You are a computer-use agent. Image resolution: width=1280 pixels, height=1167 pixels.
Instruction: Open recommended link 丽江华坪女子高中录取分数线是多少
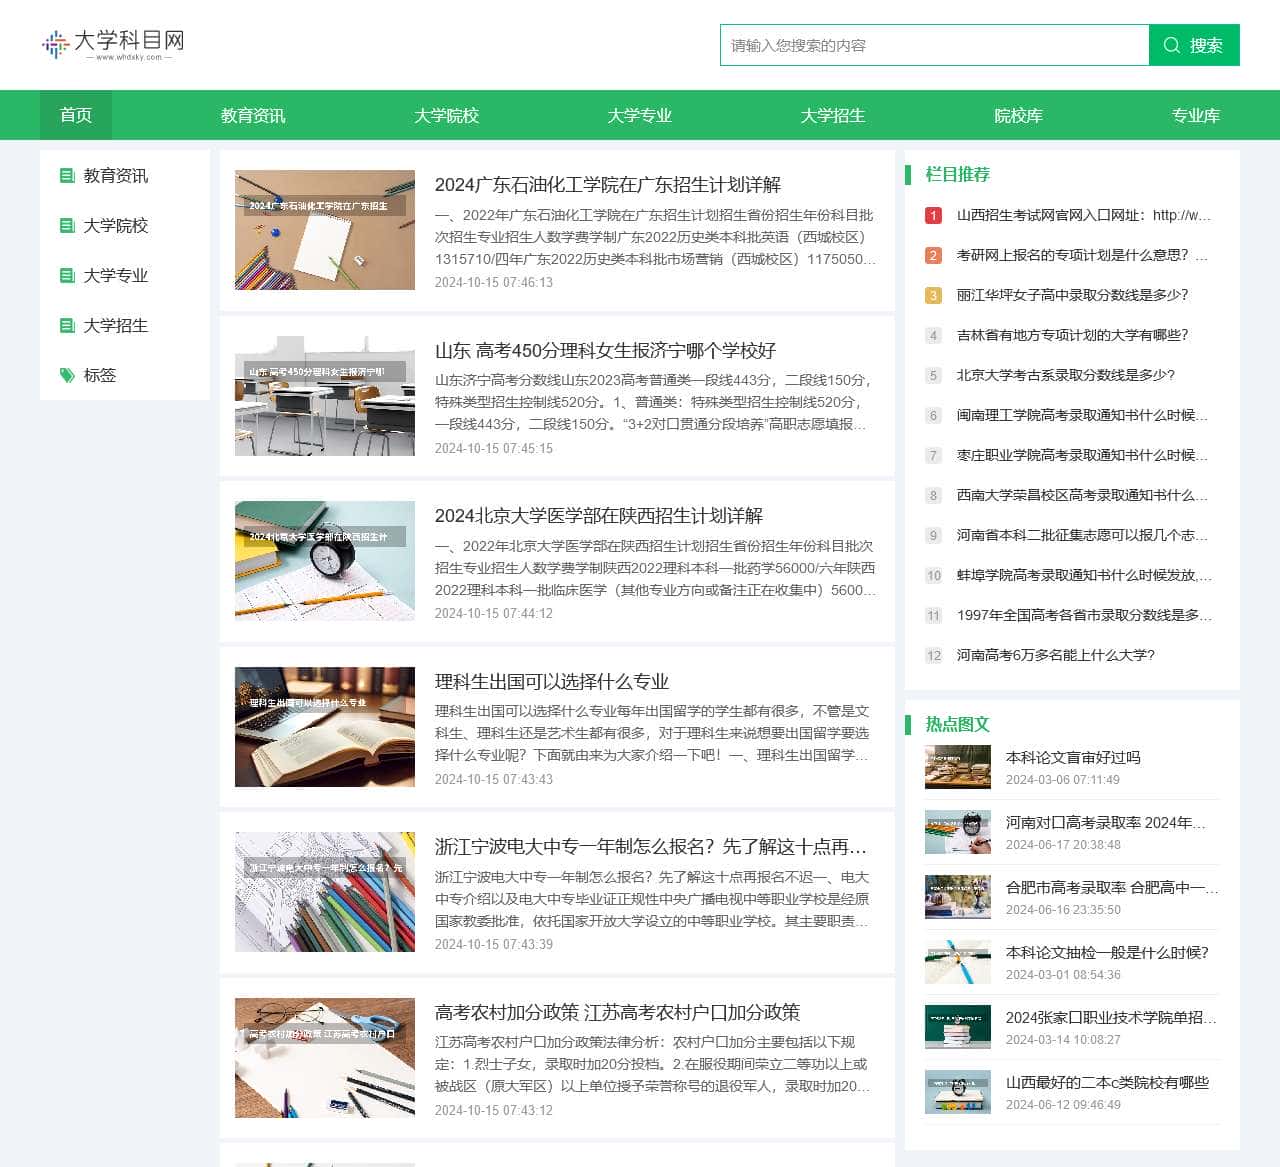tap(1073, 295)
